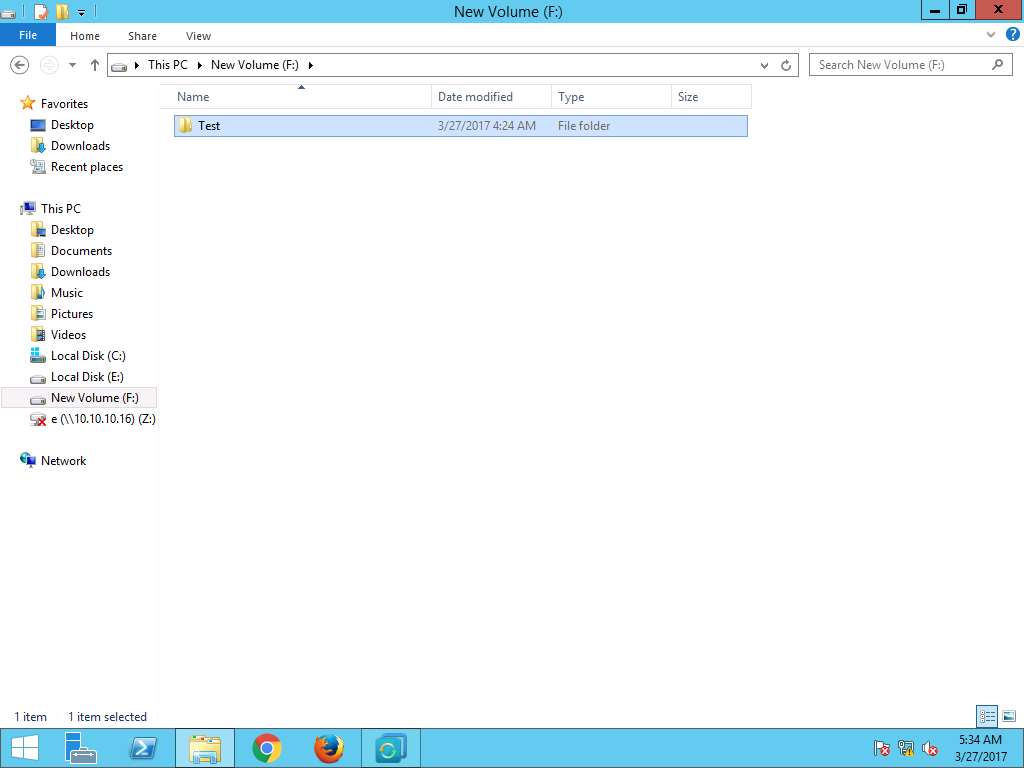This screenshot has width=1024, height=768.
Task: Switch to Large icons view button
Action: point(1009,716)
